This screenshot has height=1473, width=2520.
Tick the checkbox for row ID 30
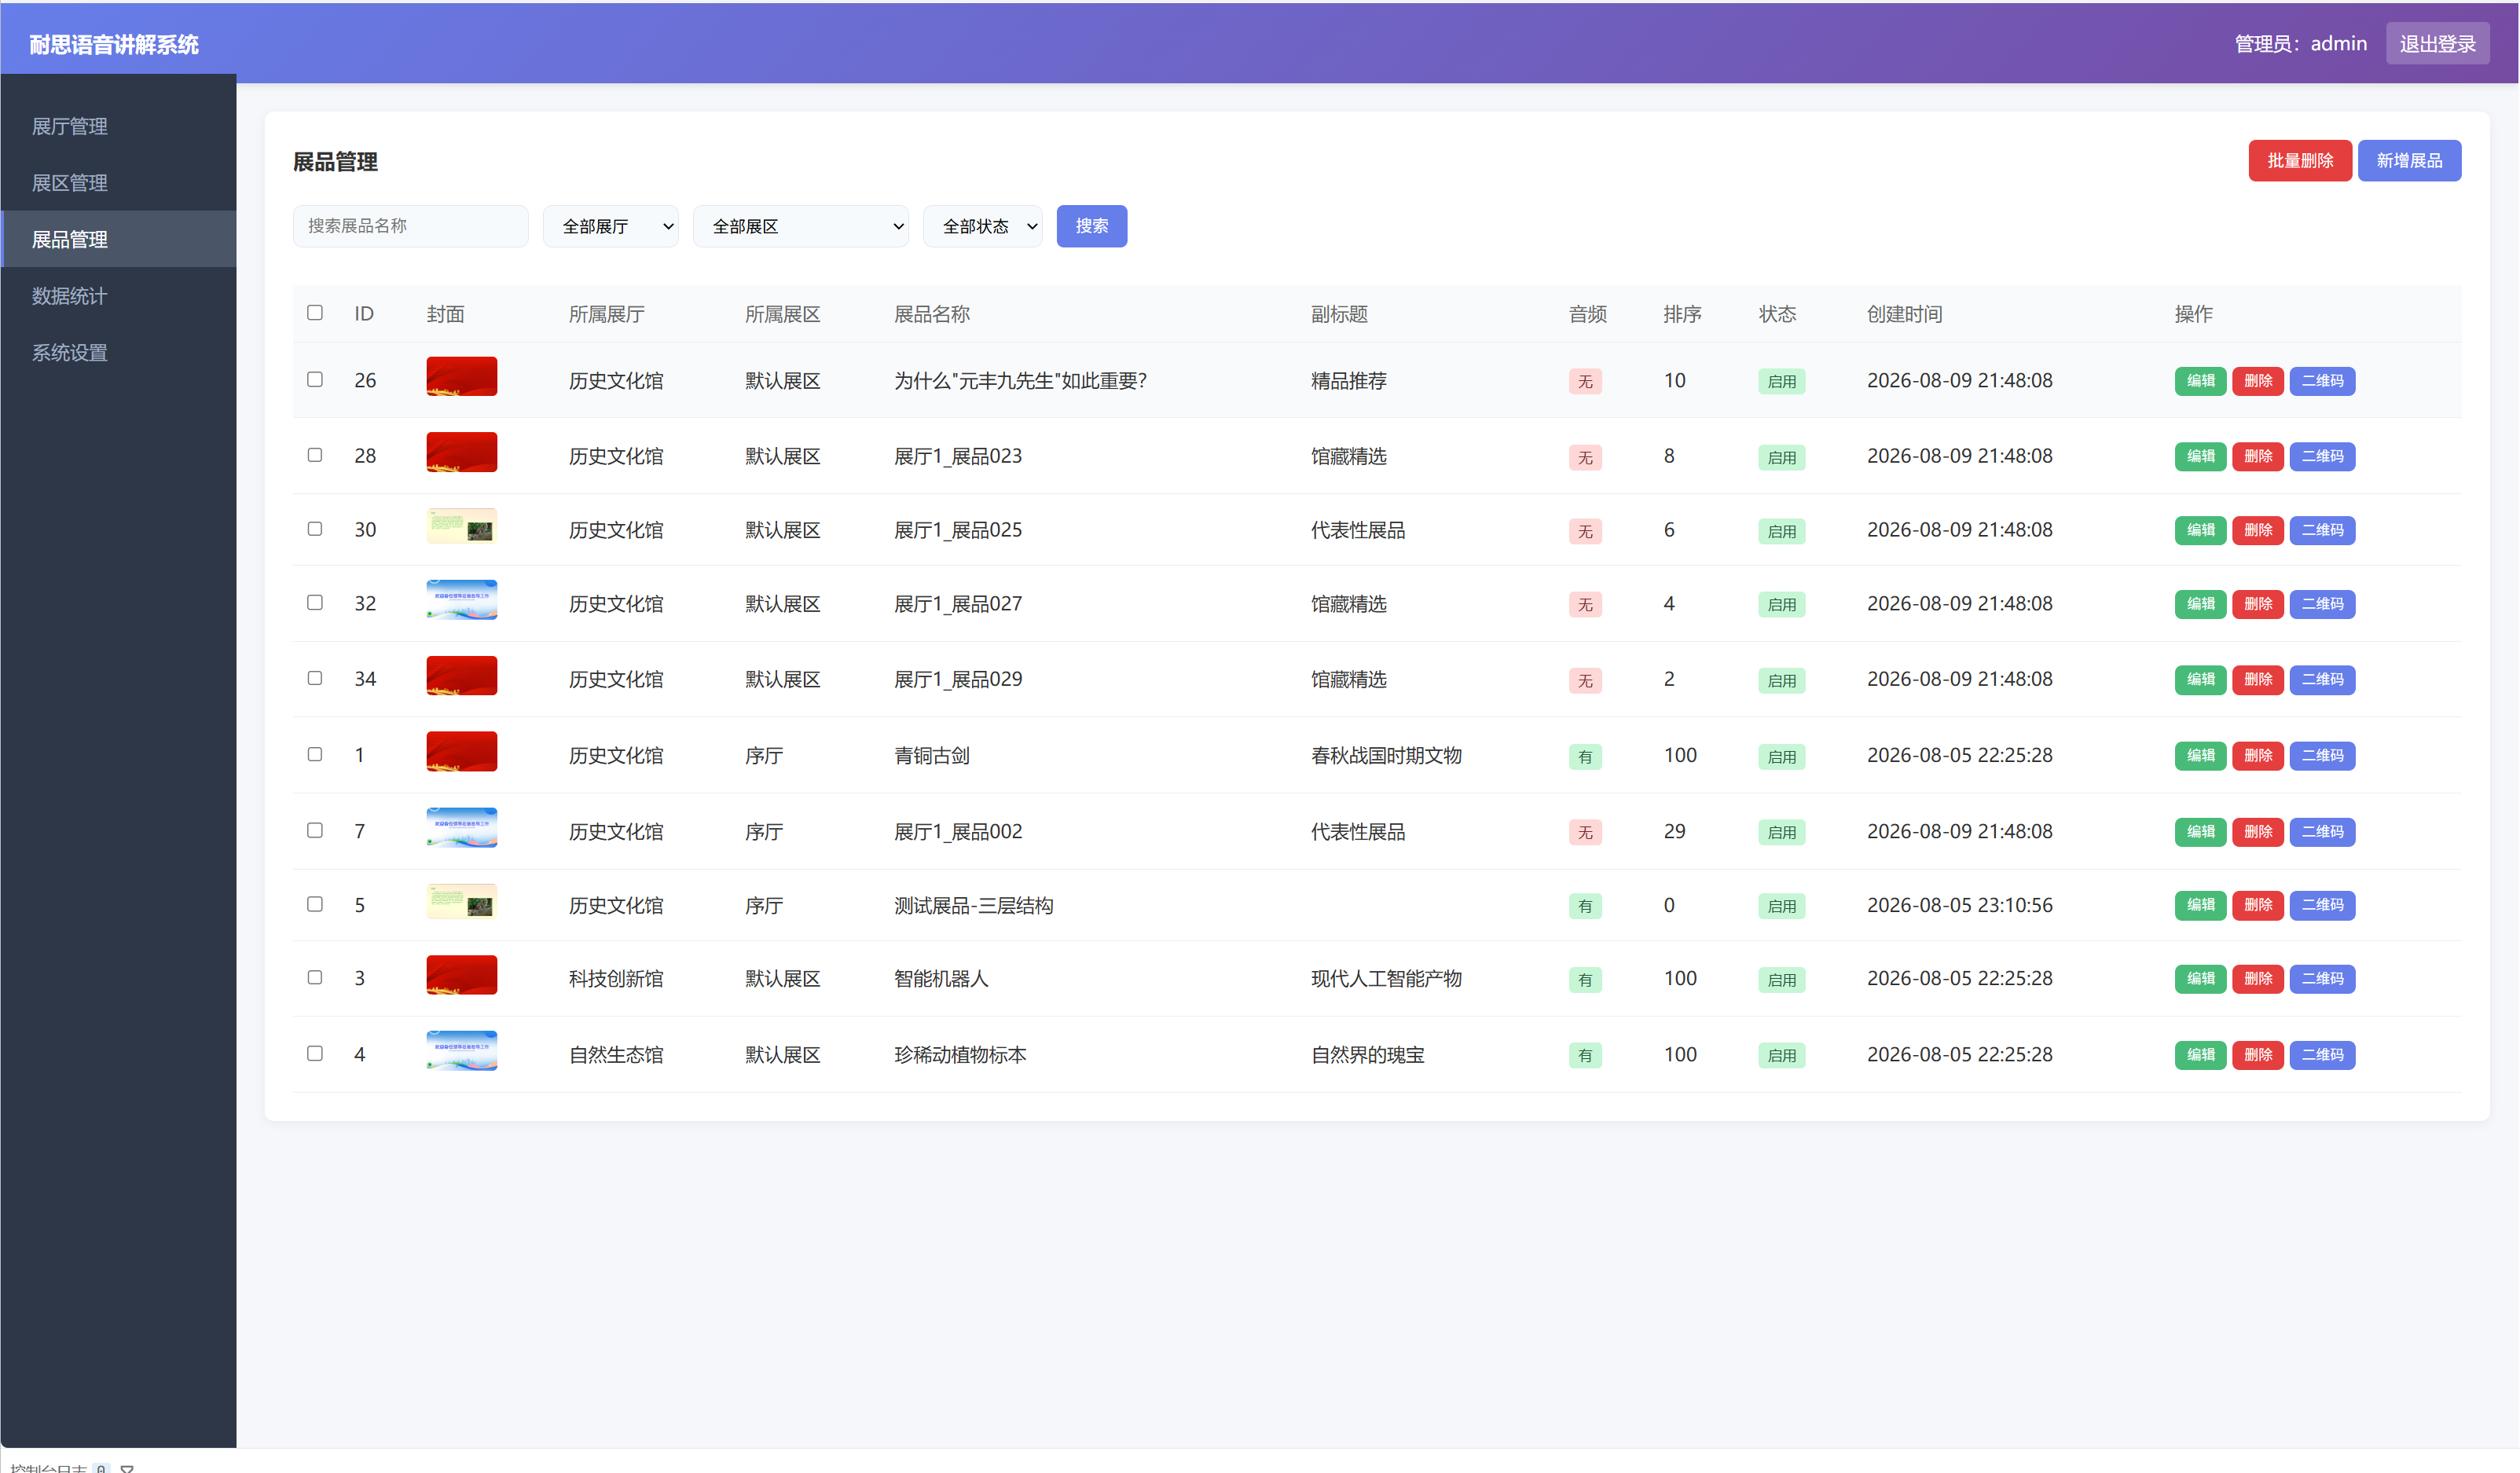[x=315, y=529]
